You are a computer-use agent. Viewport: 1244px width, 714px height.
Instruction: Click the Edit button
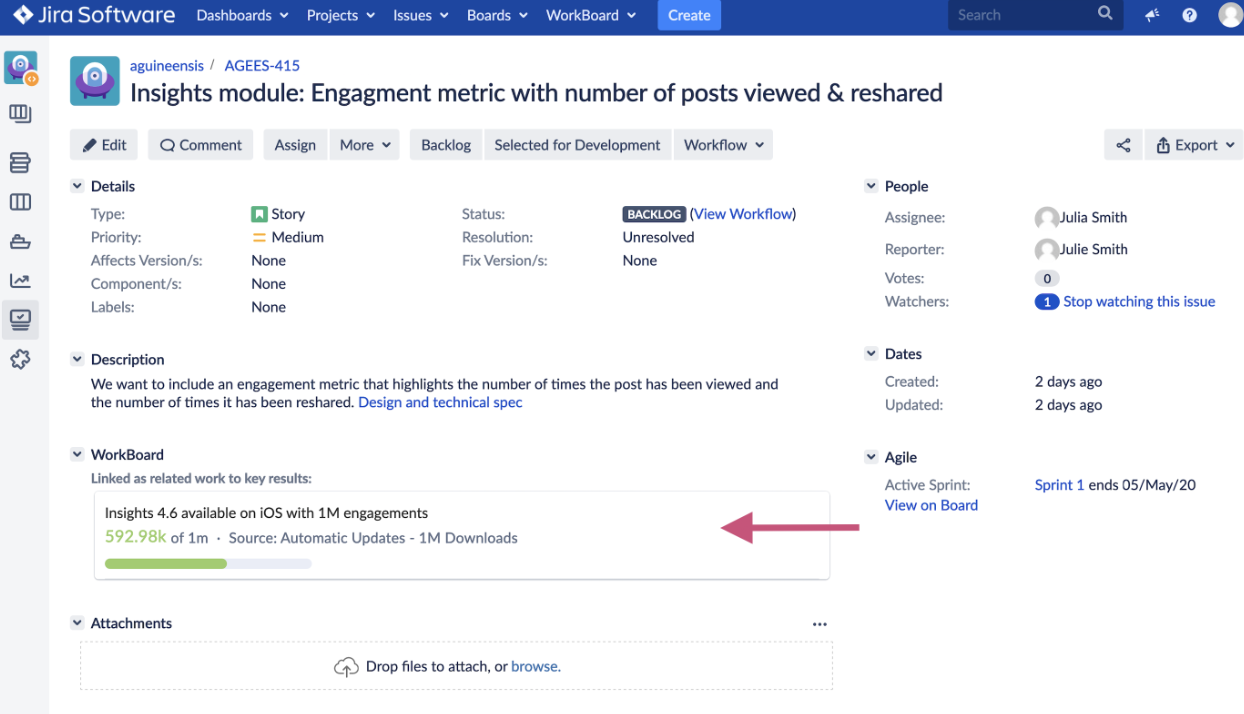tap(104, 145)
